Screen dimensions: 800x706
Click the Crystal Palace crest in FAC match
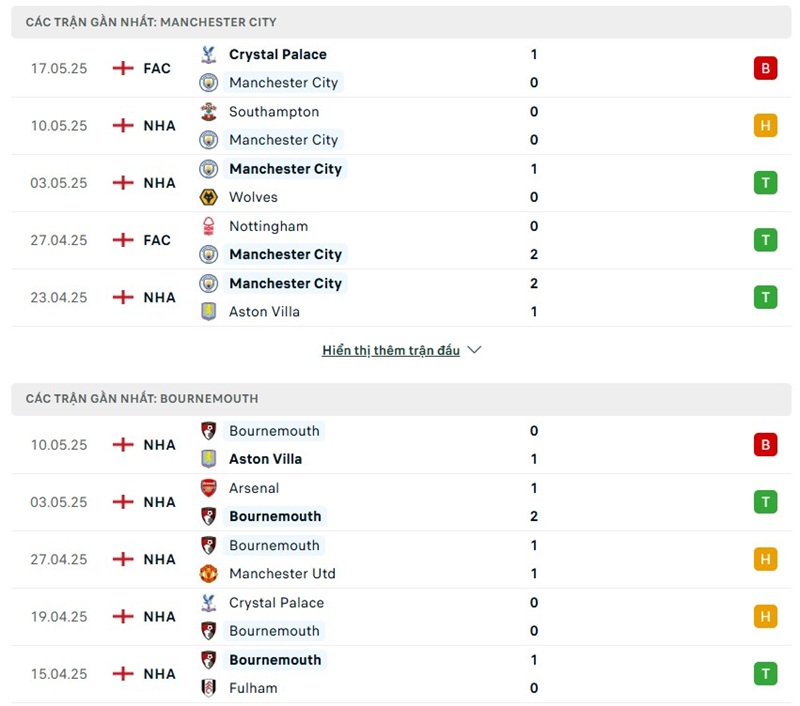(208, 55)
